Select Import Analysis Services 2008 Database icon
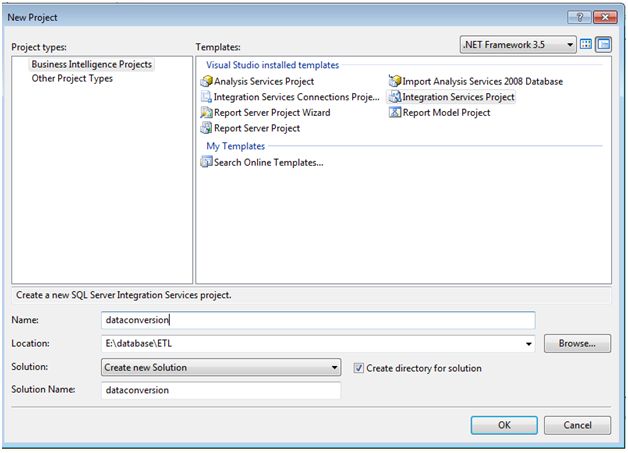 [x=395, y=81]
